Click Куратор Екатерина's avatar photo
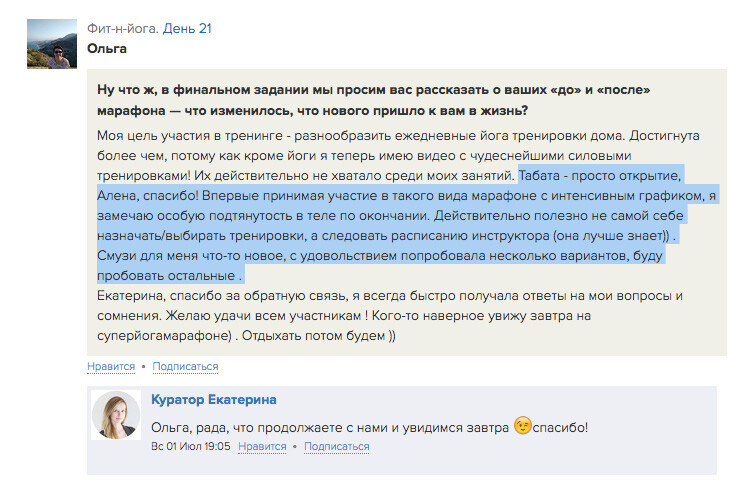Image resolution: width=748 pixels, height=497 pixels. (116, 415)
